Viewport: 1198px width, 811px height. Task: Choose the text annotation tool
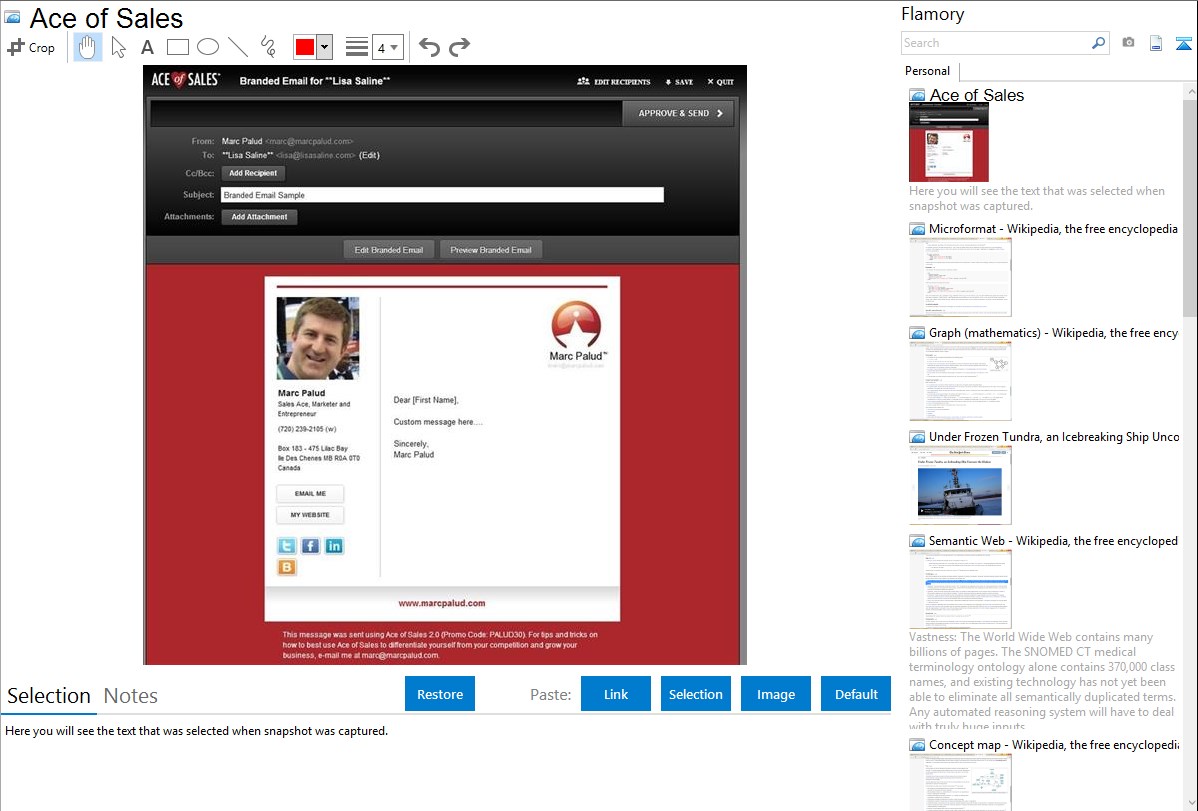pos(147,47)
